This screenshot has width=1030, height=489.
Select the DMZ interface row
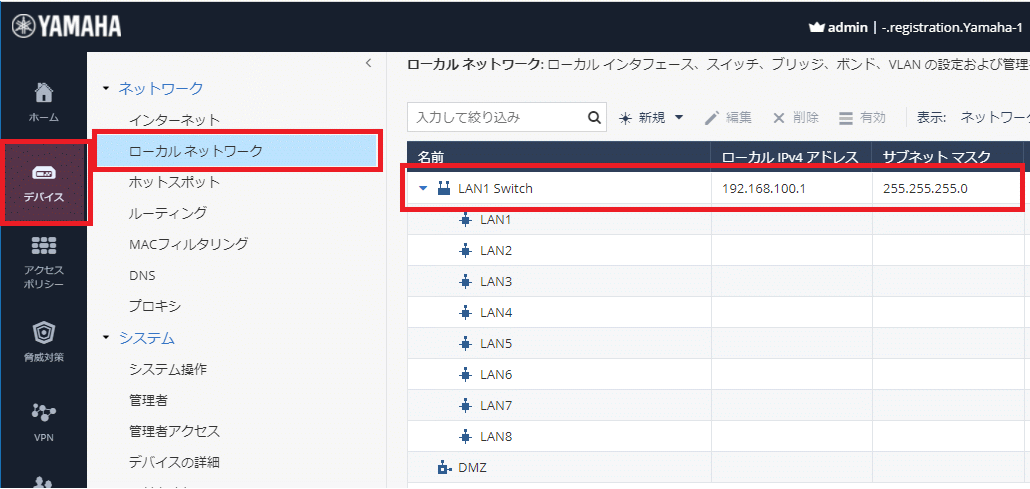click(x=471, y=467)
